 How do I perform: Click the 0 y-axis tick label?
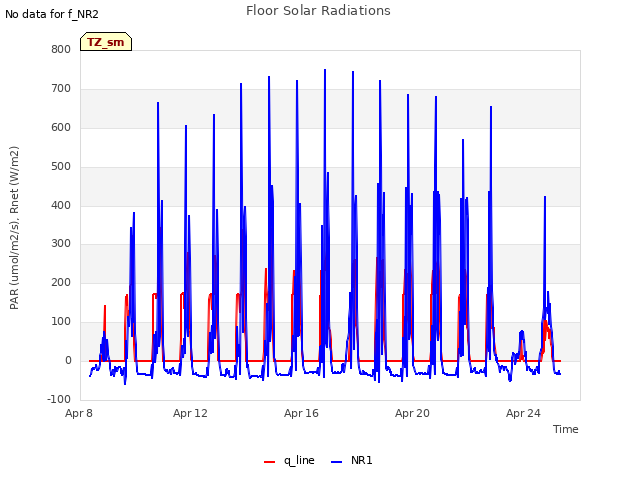(x=68, y=360)
